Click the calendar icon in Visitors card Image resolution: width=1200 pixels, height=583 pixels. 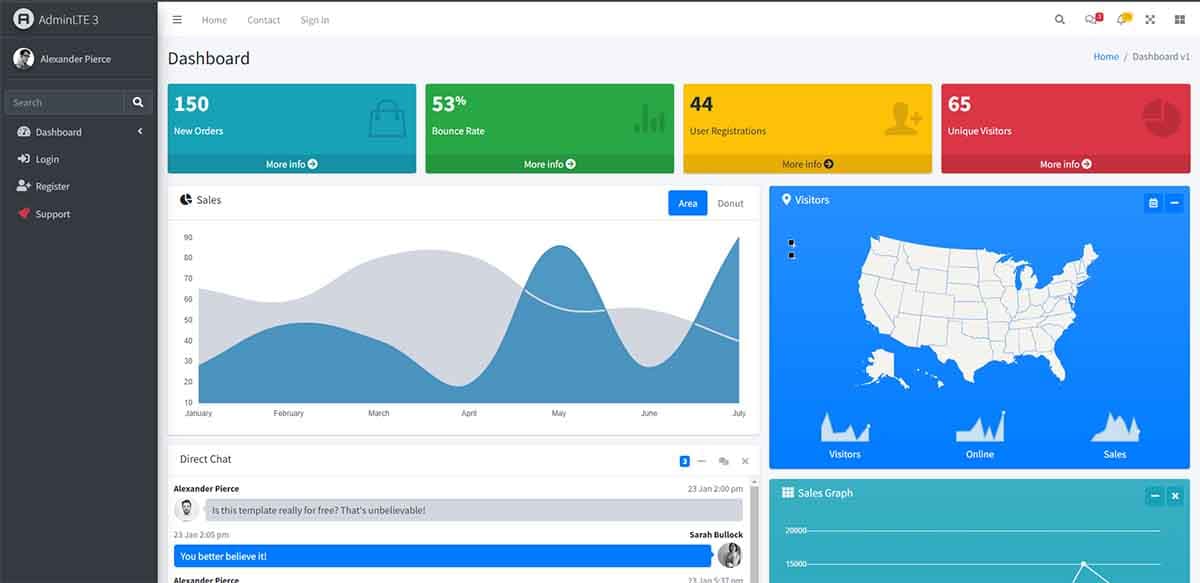[1153, 203]
